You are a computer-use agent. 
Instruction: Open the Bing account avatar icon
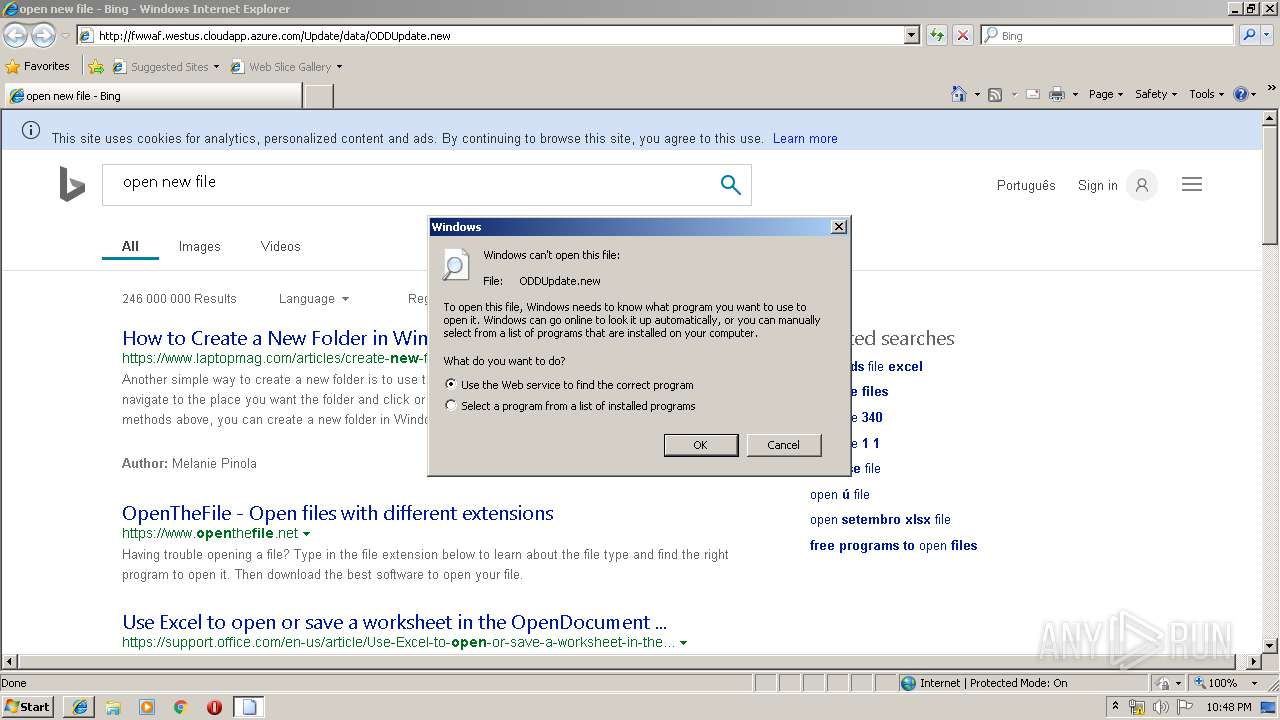[x=1142, y=185]
